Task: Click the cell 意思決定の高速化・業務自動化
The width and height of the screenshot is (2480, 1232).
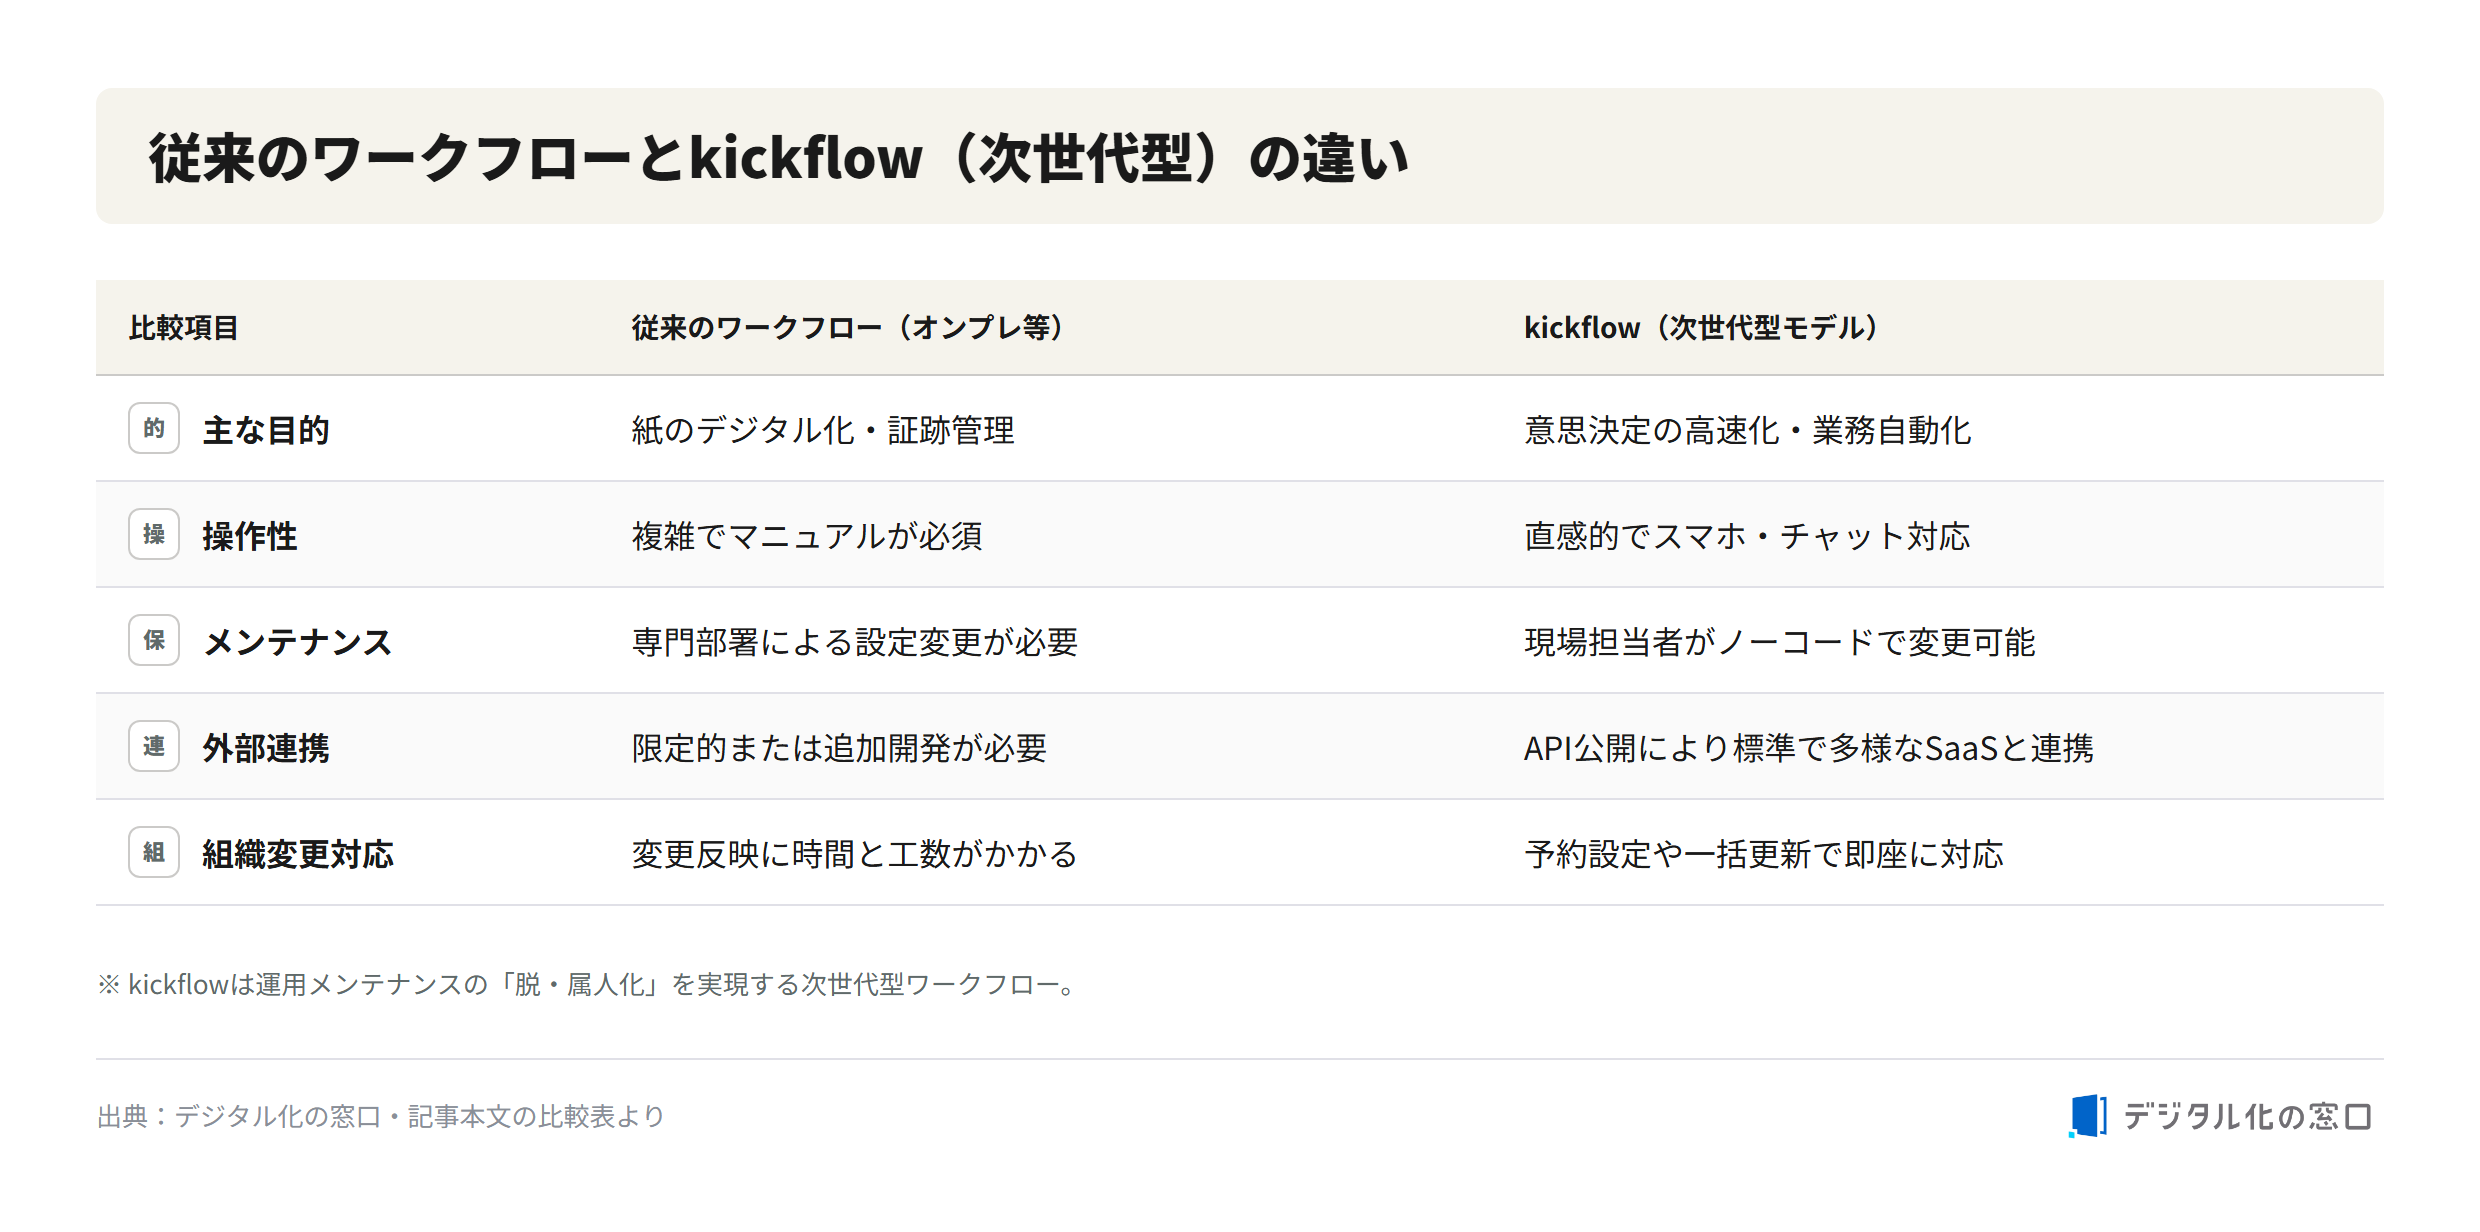Action: pyautogui.click(x=1747, y=430)
